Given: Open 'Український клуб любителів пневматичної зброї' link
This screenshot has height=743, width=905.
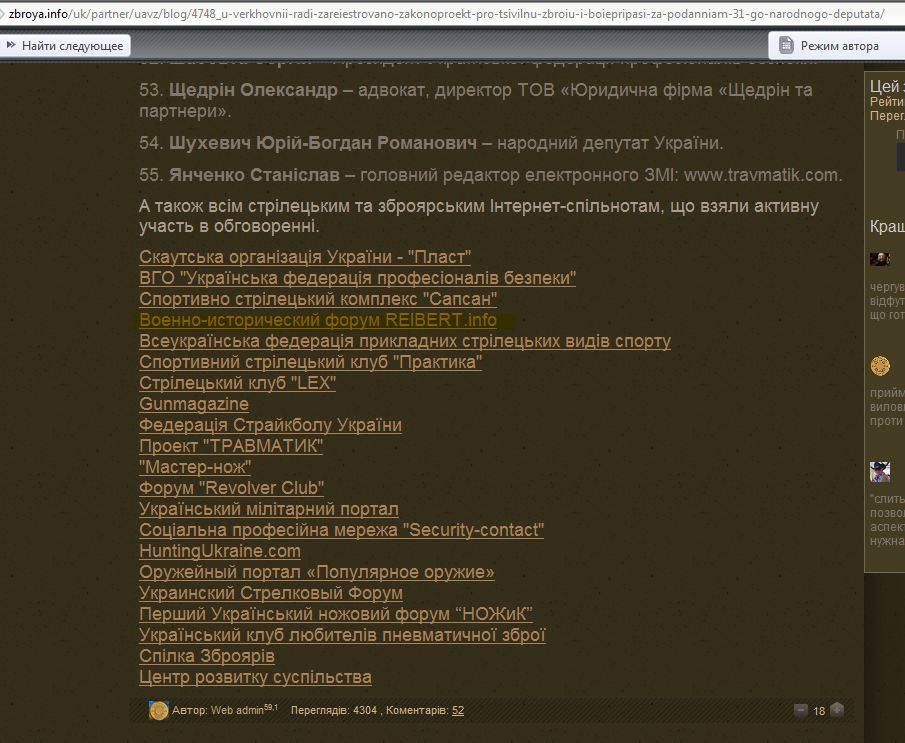Looking at the screenshot, I should click(x=342, y=635).
